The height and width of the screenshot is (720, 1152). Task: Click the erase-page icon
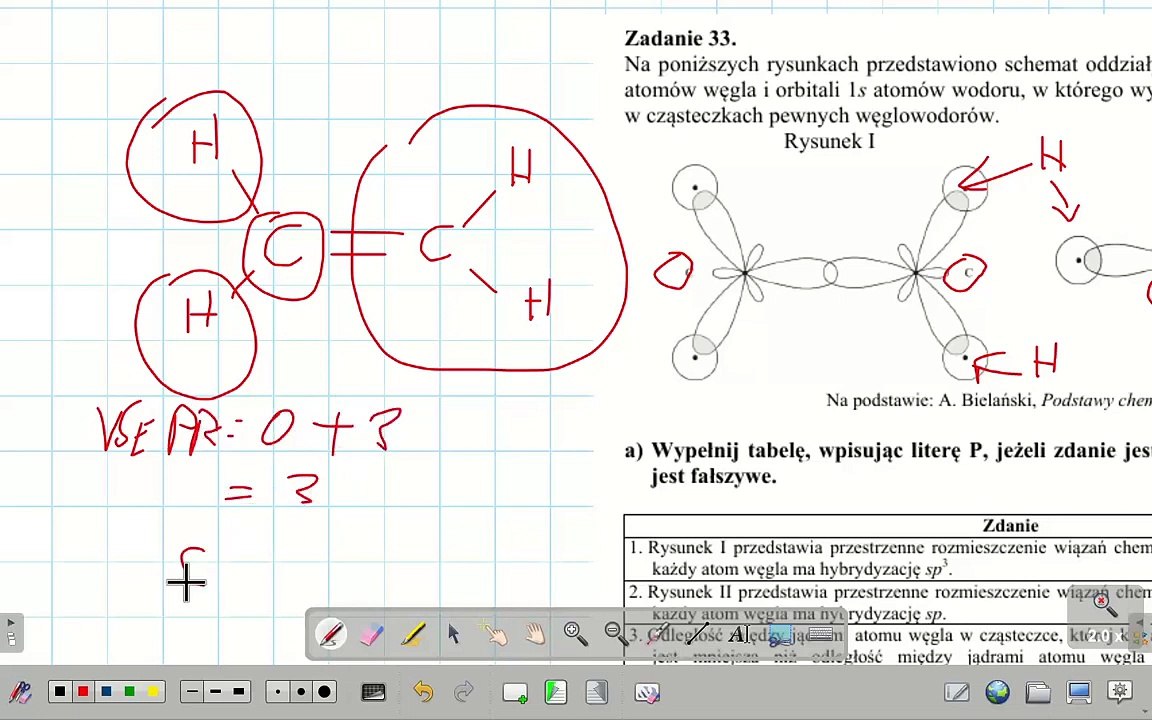647,692
